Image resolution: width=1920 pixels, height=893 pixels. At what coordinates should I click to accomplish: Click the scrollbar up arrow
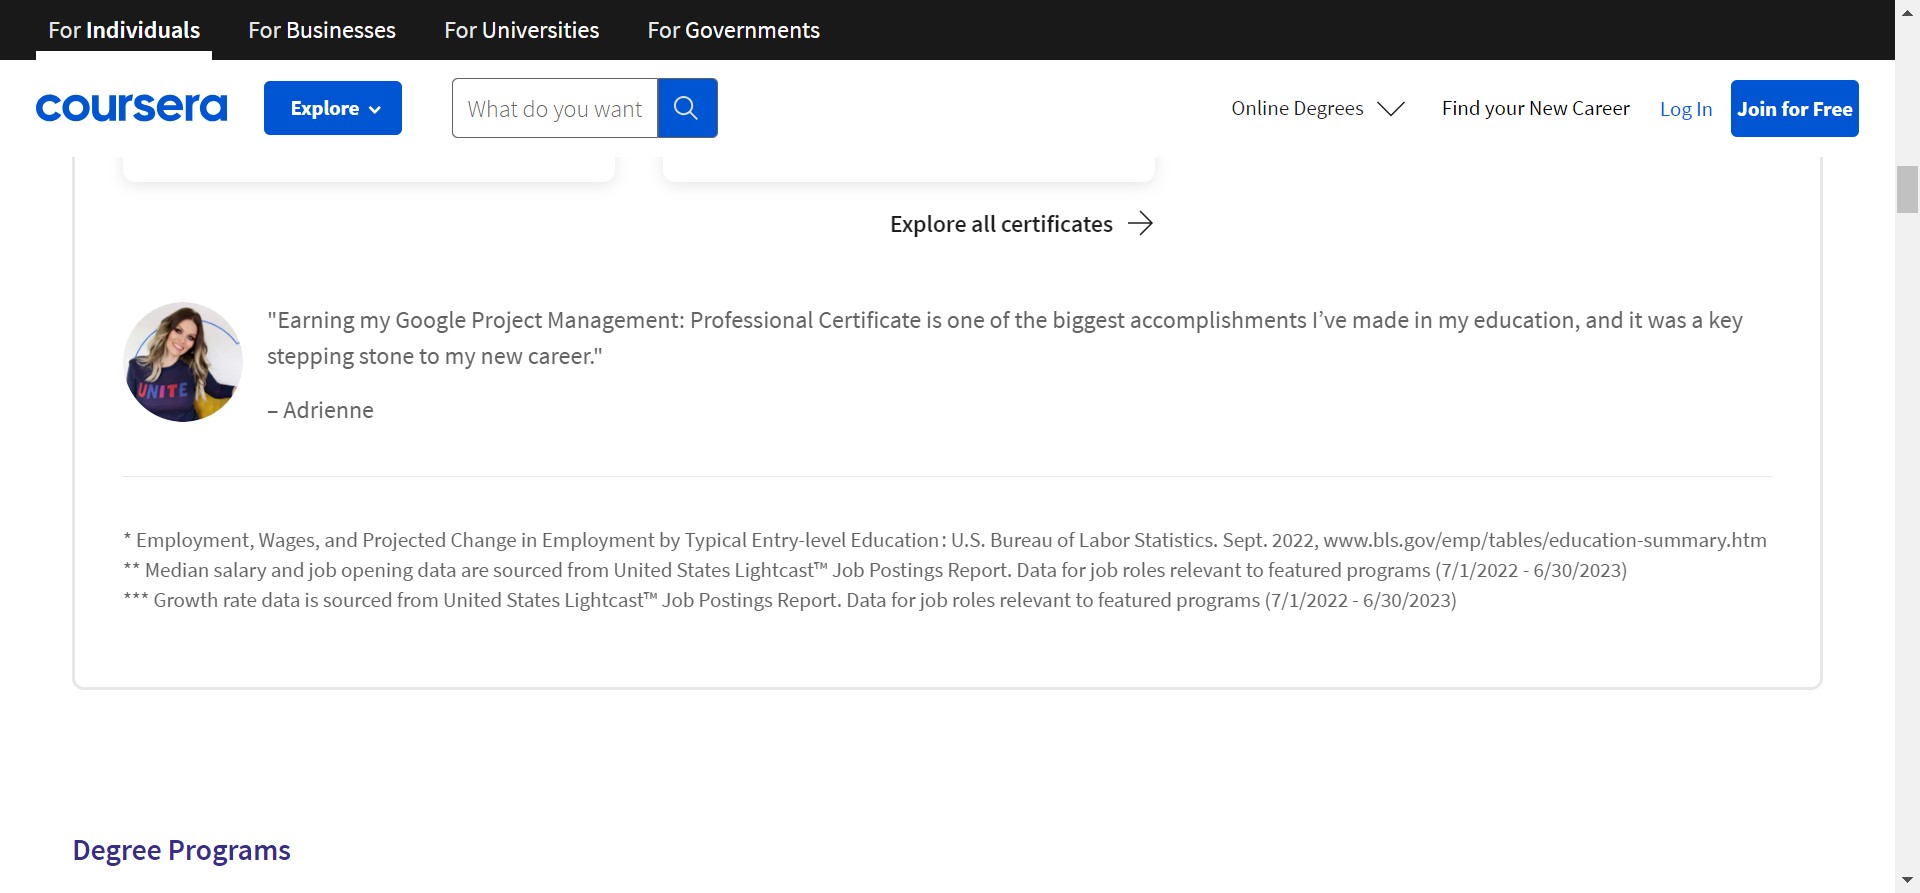click(x=1907, y=8)
